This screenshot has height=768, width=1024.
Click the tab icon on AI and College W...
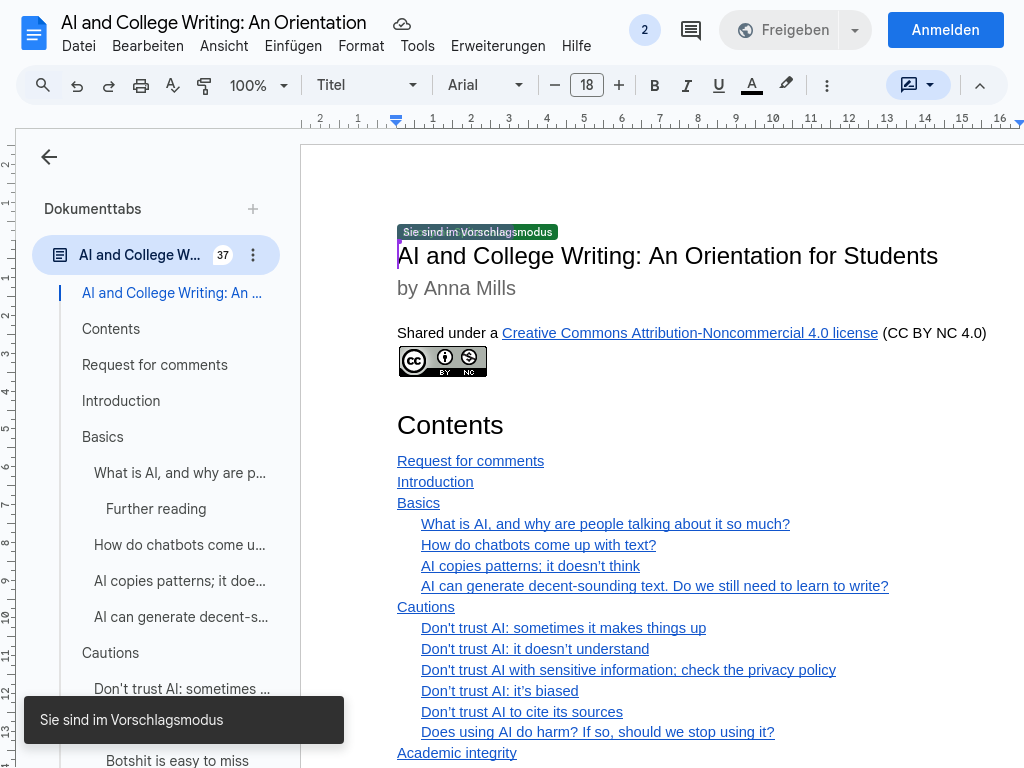point(59,255)
